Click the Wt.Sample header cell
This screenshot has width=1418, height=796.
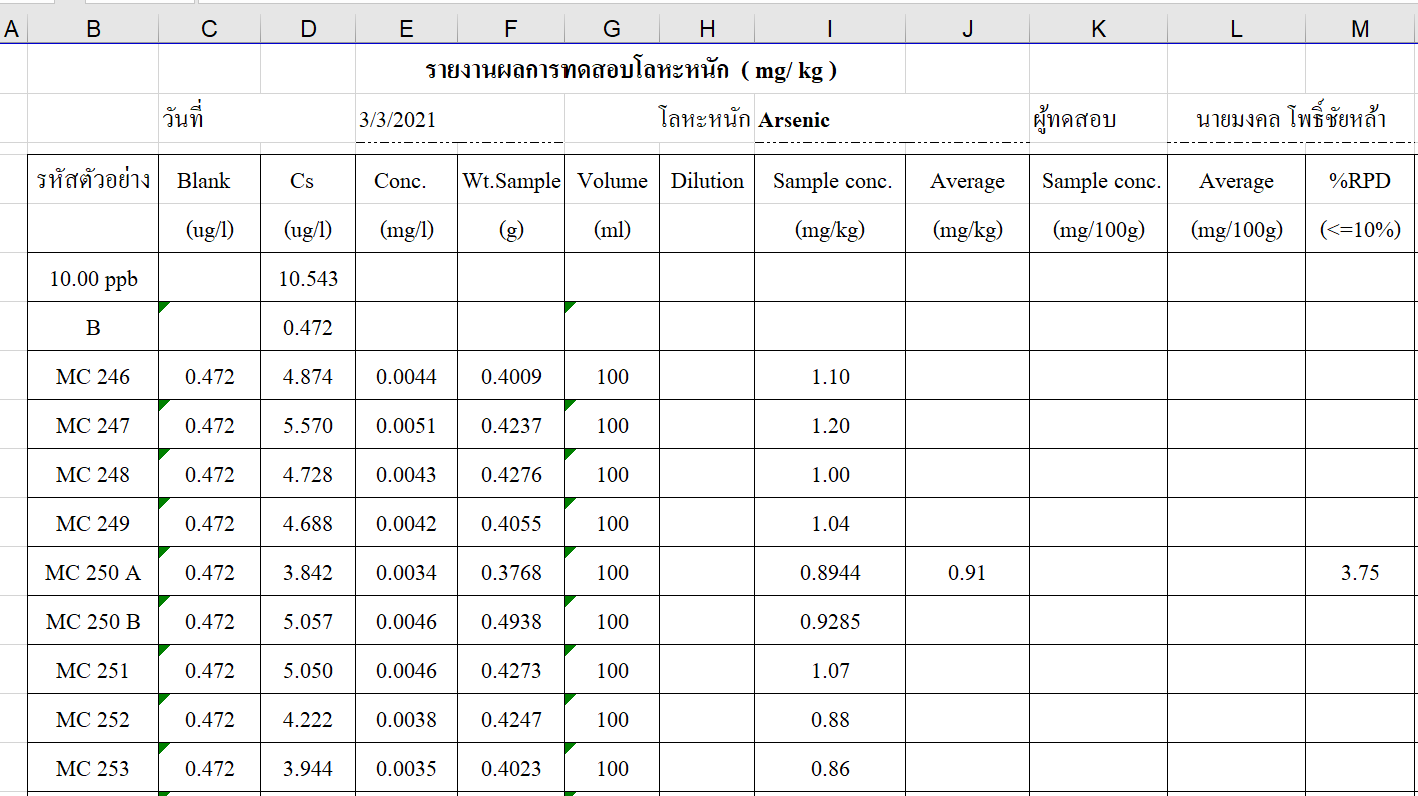511,181
